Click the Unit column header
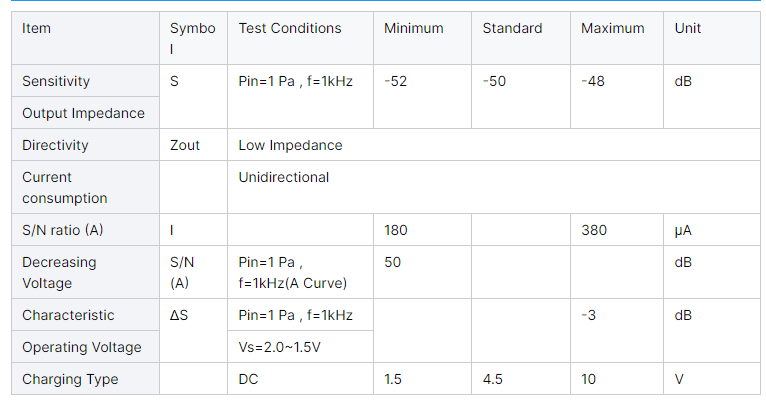766x405 pixels. [688, 28]
